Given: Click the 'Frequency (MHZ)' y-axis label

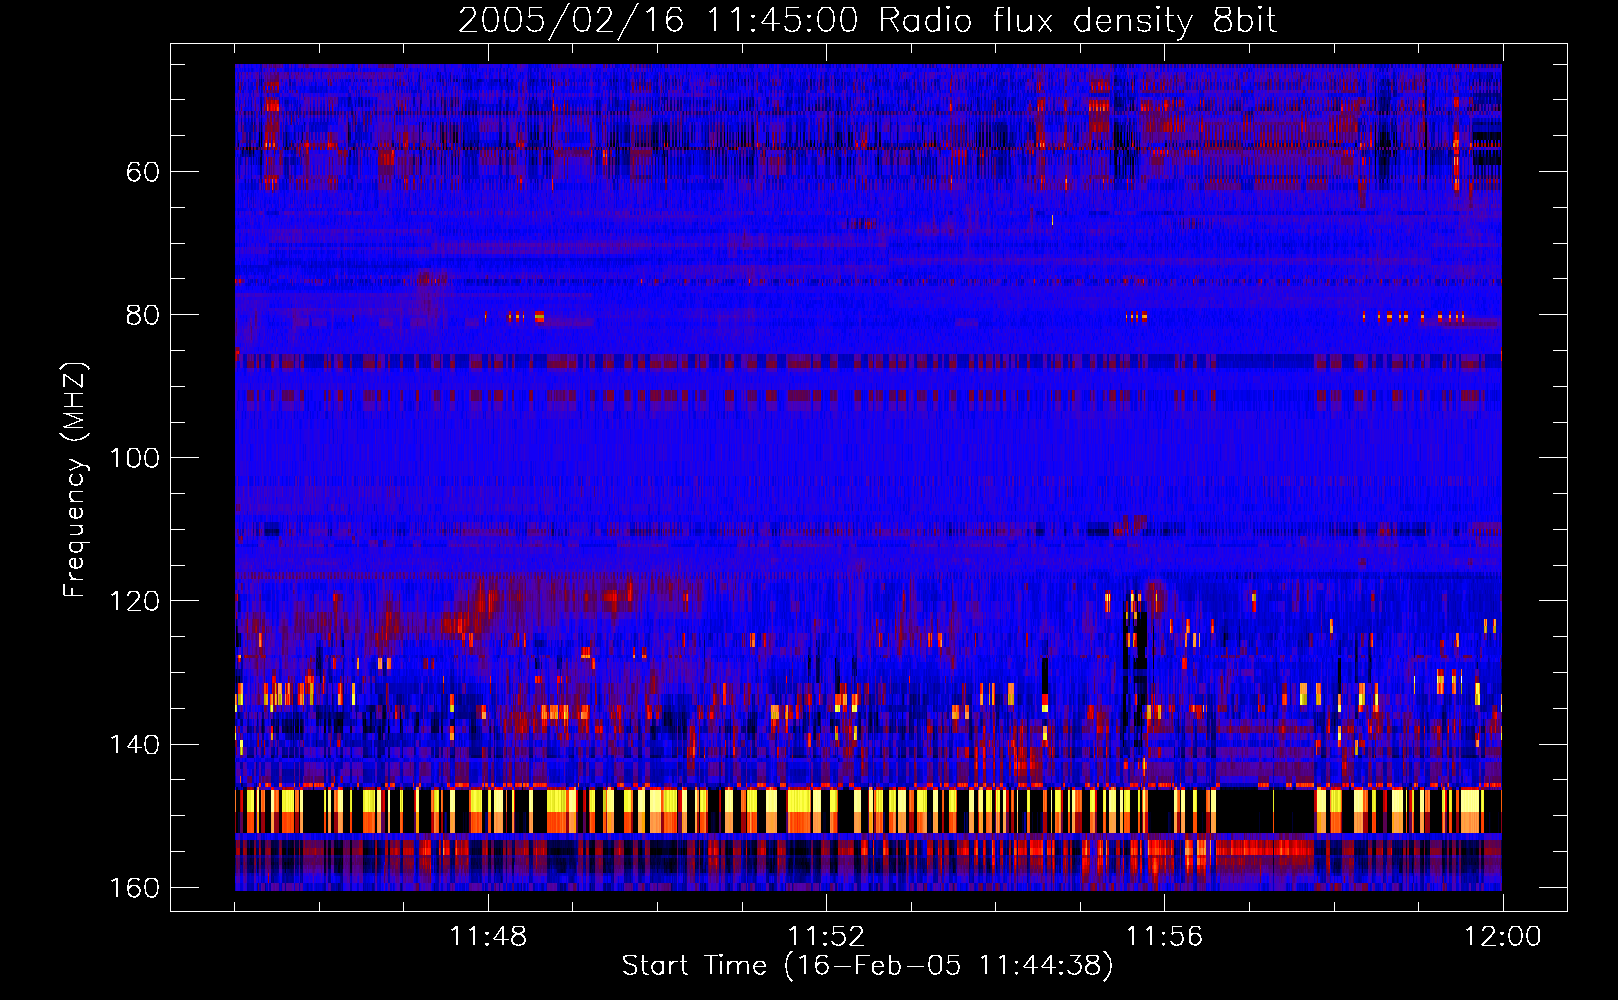Looking at the screenshot, I should point(75,480).
